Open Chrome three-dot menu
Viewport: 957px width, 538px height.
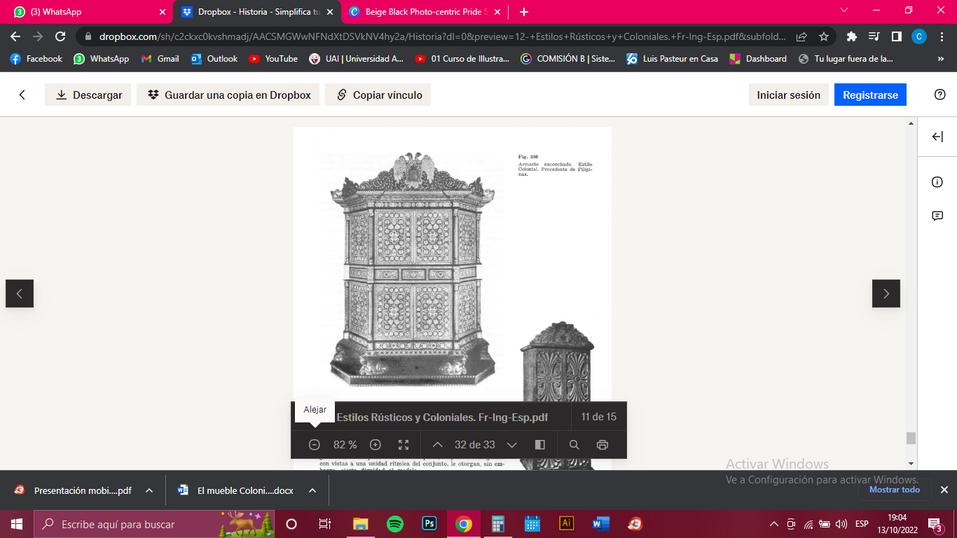(942, 37)
